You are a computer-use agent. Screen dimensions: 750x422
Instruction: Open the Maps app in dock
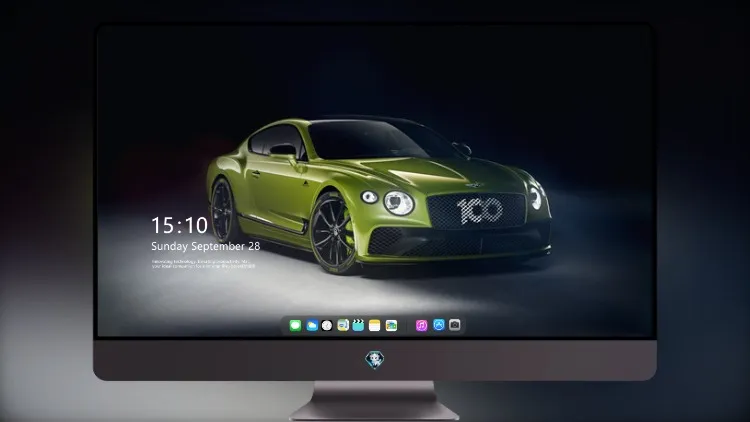pos(343,325)
